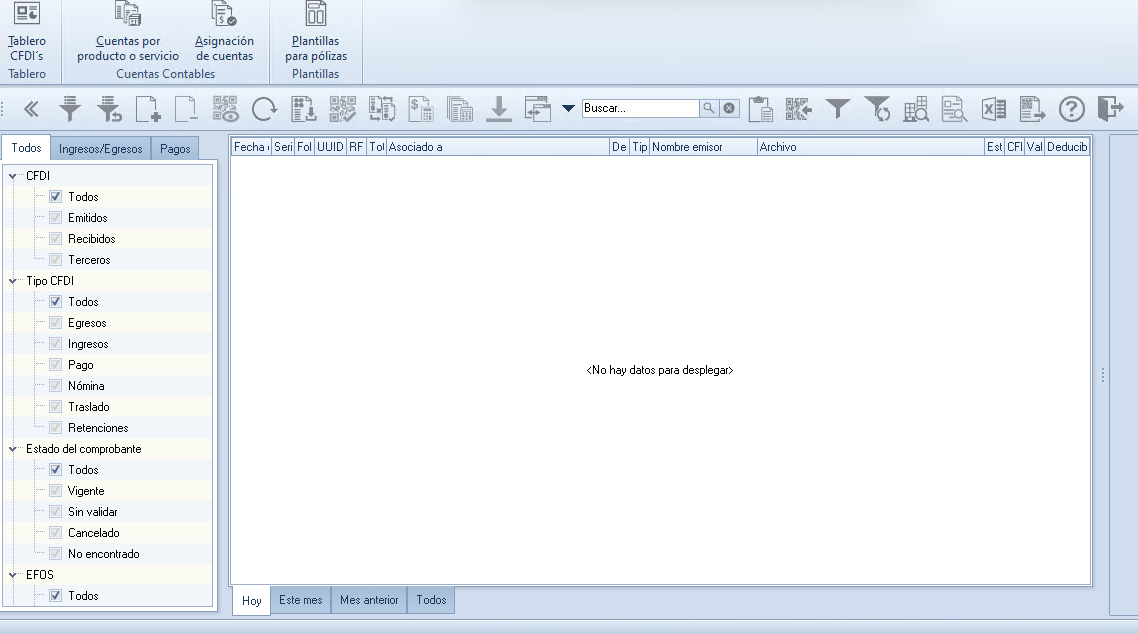This screenshot has height=634, width=1138.
Task: Click the QR code eye preview icon
Action: coord(225,109)
